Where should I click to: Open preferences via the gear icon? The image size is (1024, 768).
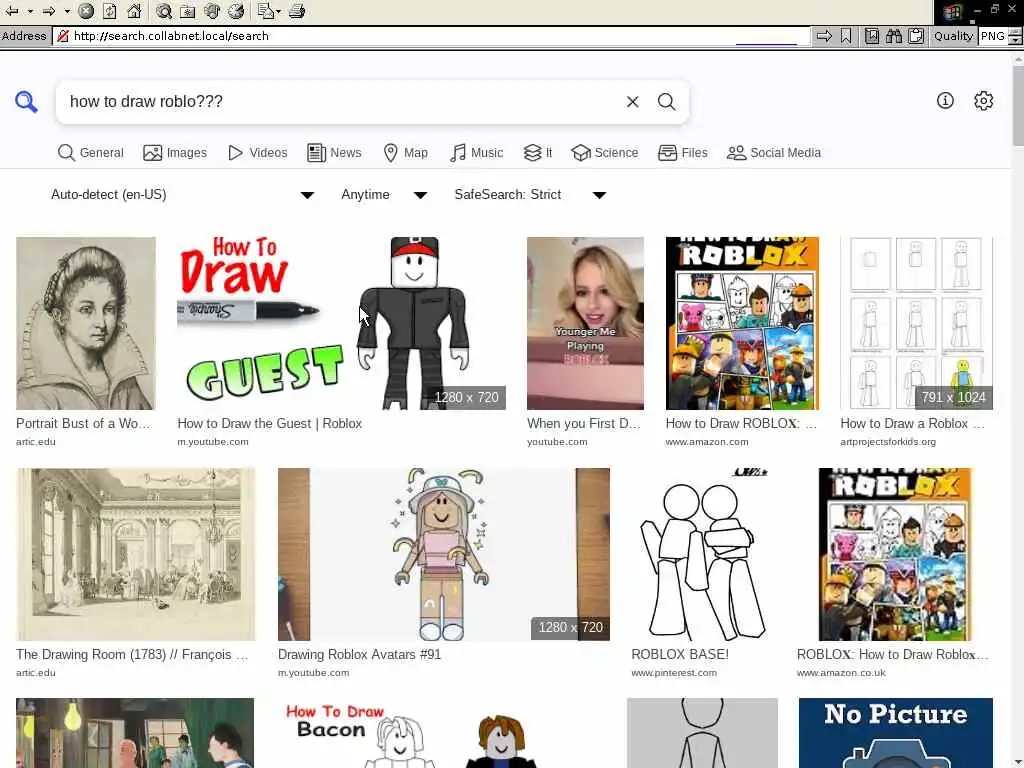point(984,101)
